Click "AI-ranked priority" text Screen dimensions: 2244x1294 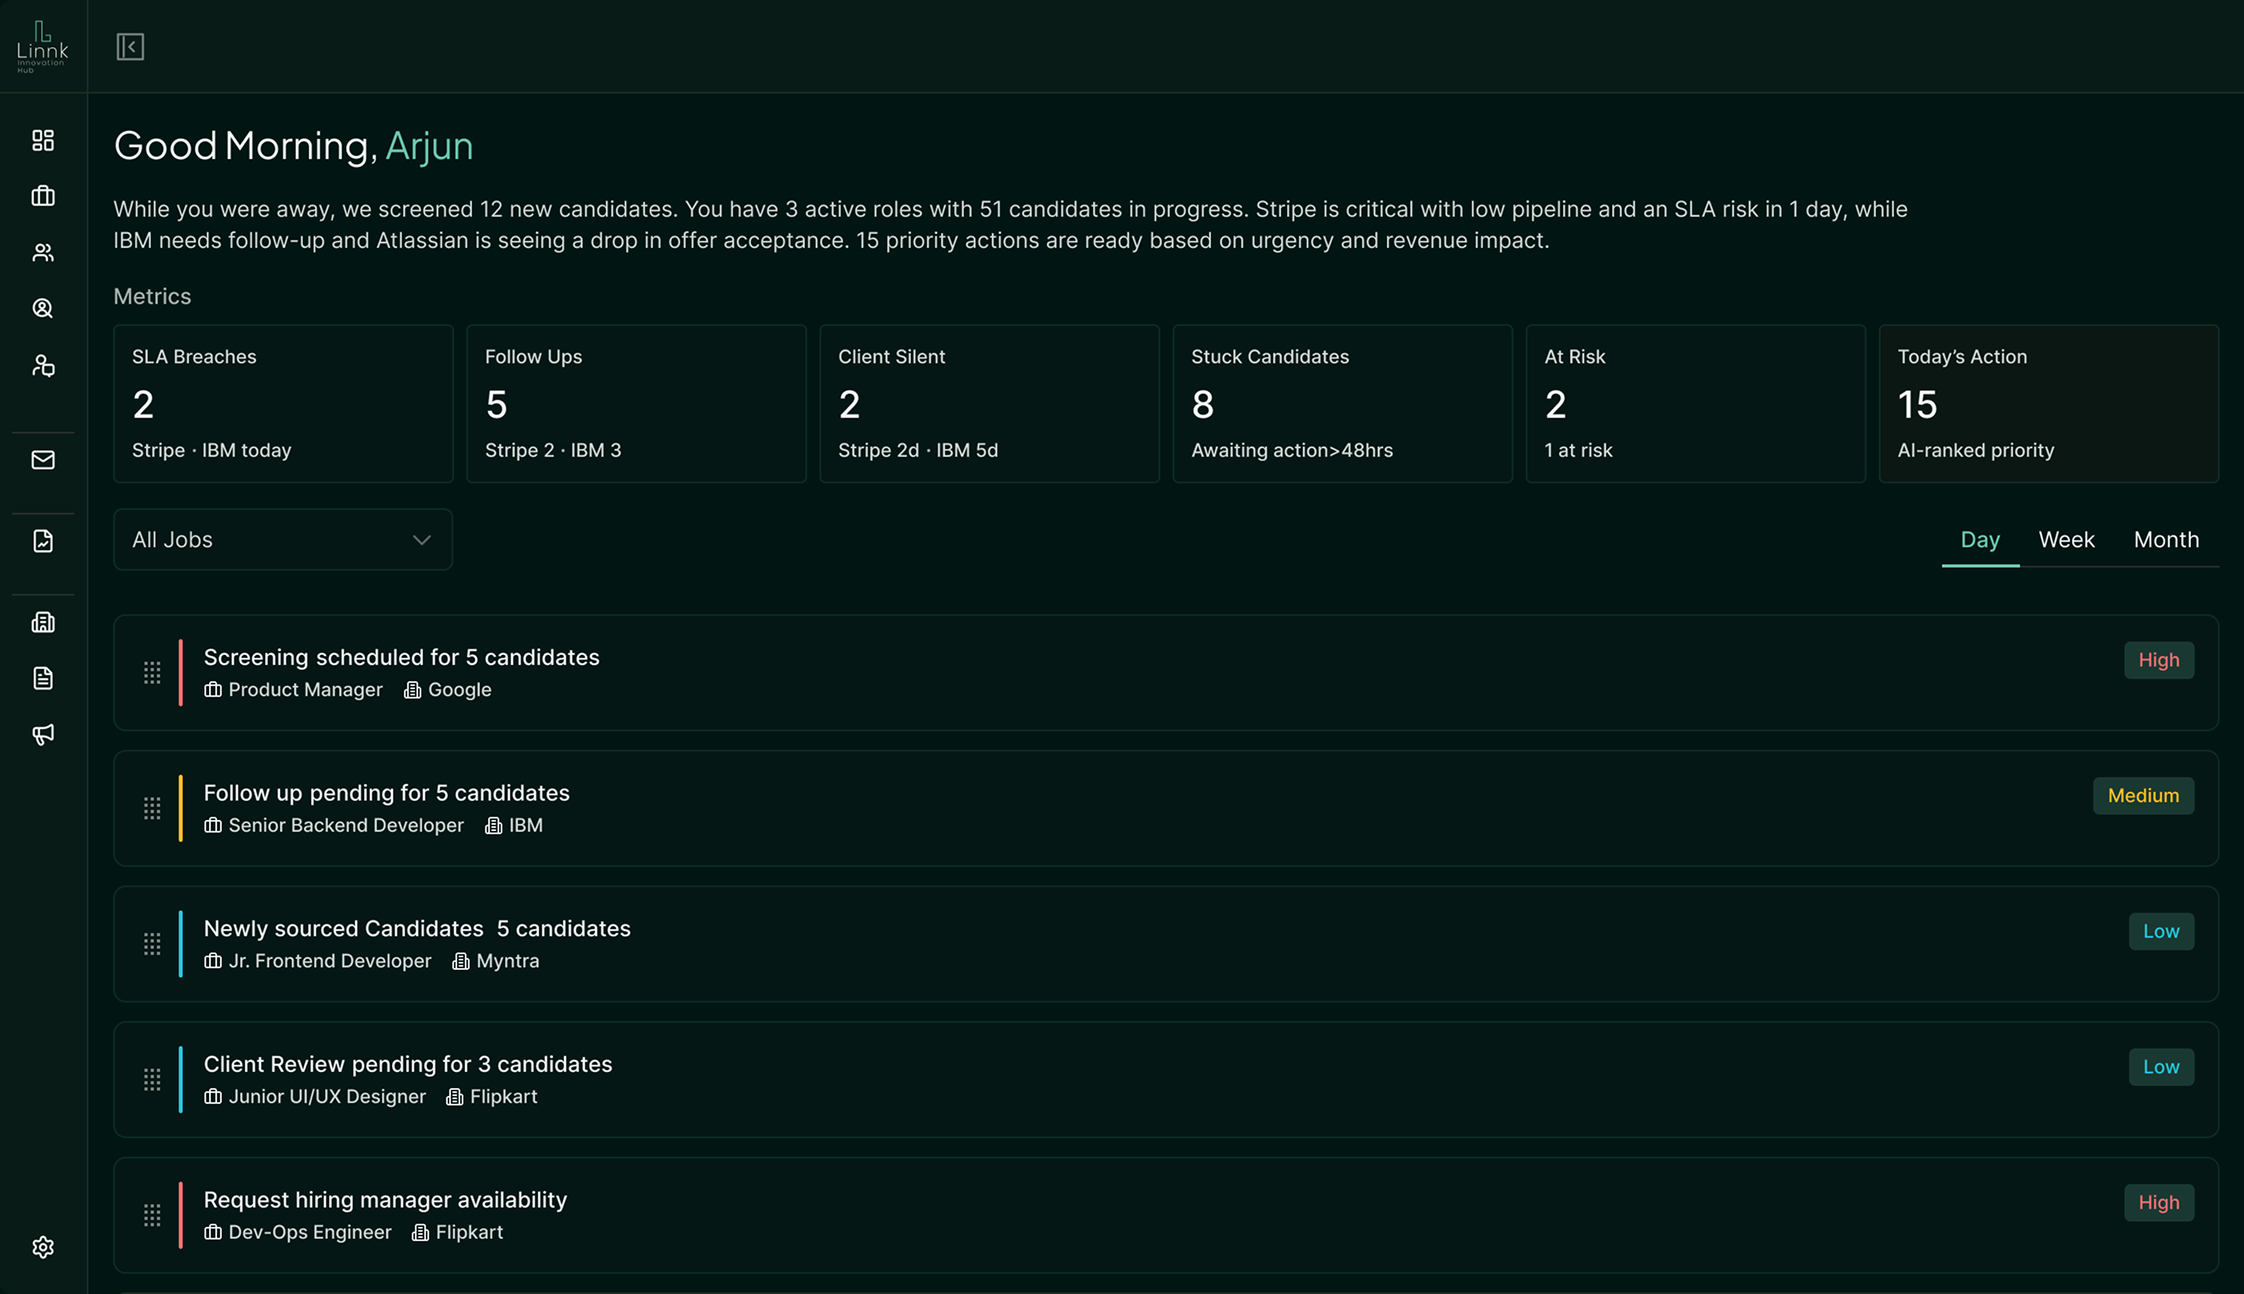[x=1976, y=450]
